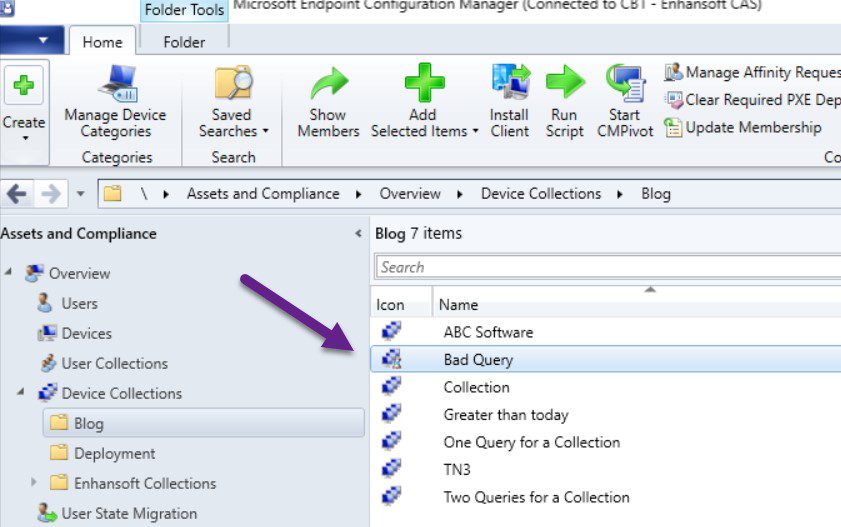Switch to the Folder ribbon tab
The width and height of the screenshot is (841, 527).
pos(183,42)
